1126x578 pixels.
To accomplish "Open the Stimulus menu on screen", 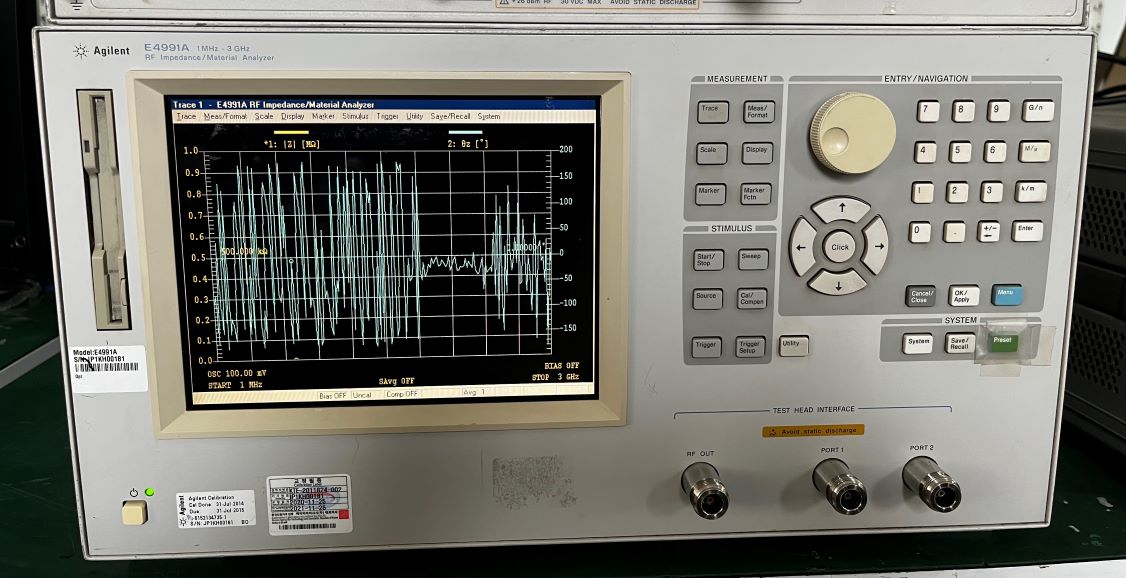I will pyautogui.click(x=355, y=116).
